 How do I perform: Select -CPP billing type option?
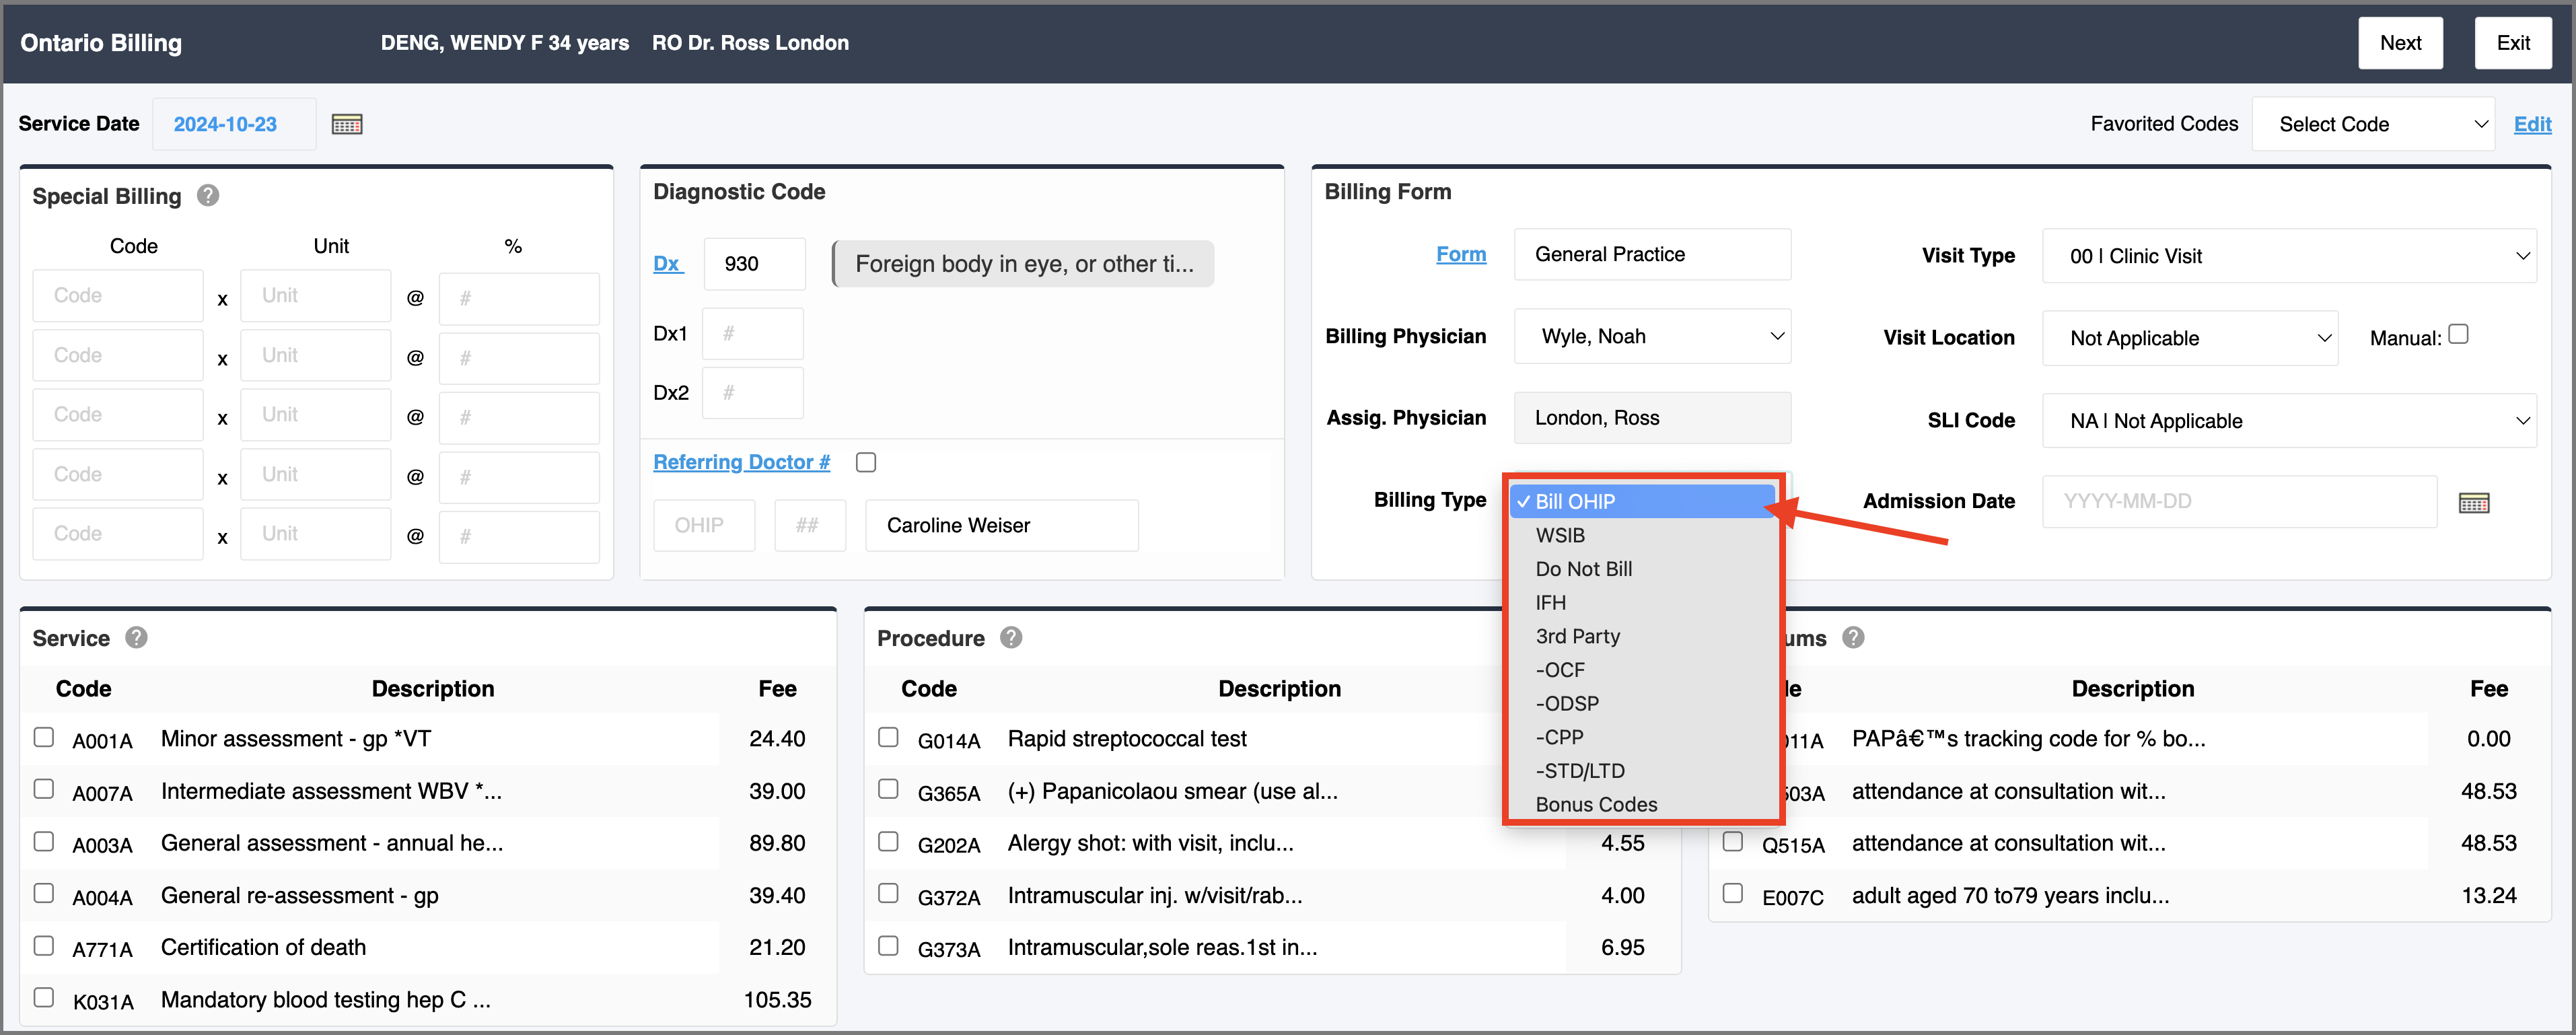[x=1643, y=737]
